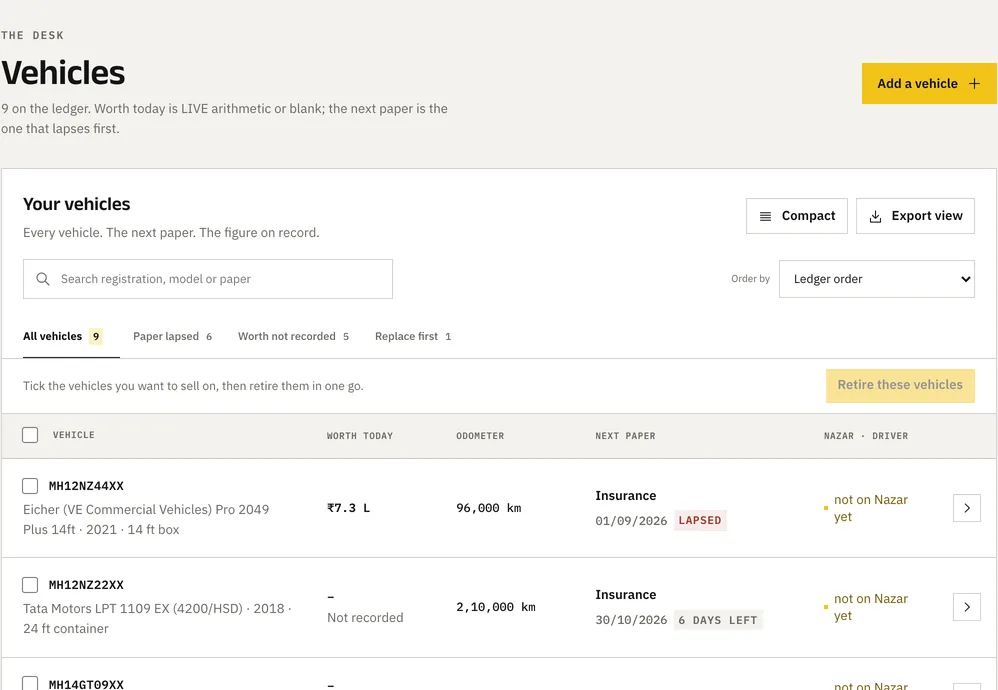The height and width of the screenshot is (690, 998).
Task: Click the 96,000 km odometer reading
Action: point(489,508)
